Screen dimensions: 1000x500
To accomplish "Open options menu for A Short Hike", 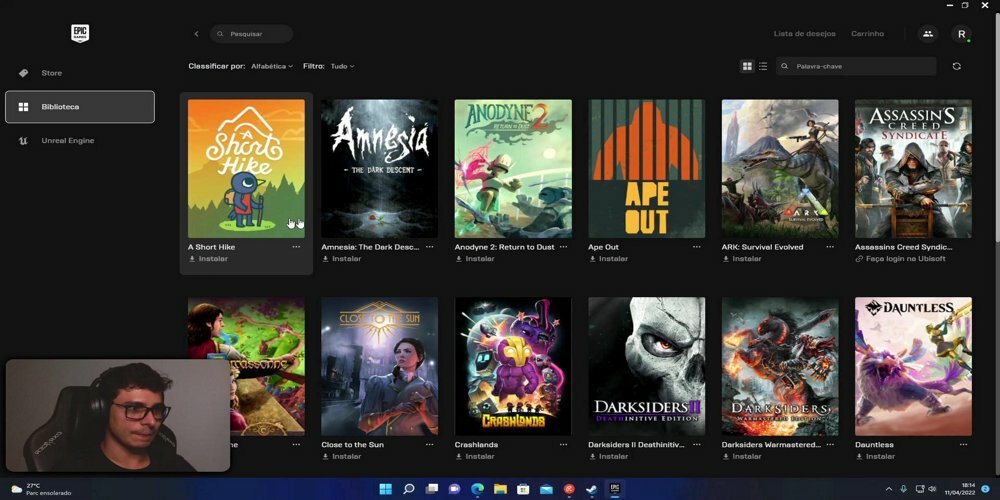I will point(296,247).
